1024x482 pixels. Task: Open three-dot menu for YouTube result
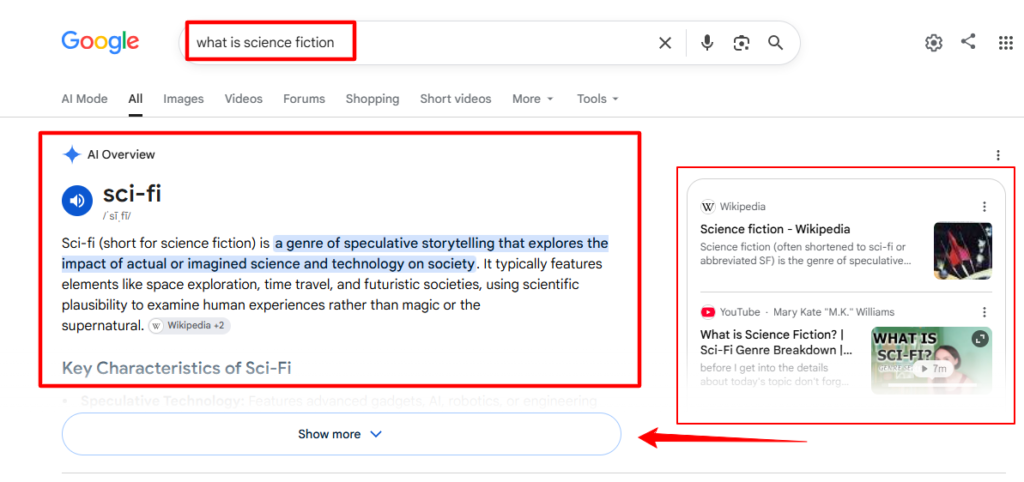(985, 312)
